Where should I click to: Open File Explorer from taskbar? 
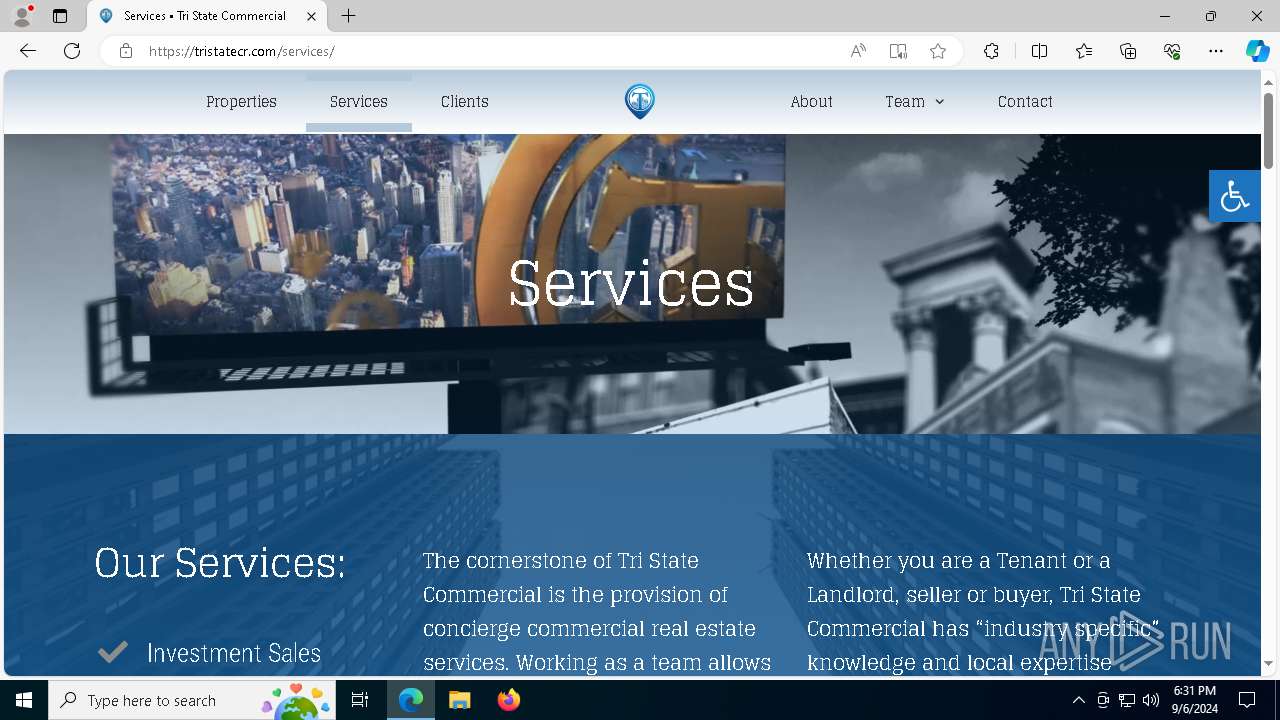pos(459,700)
